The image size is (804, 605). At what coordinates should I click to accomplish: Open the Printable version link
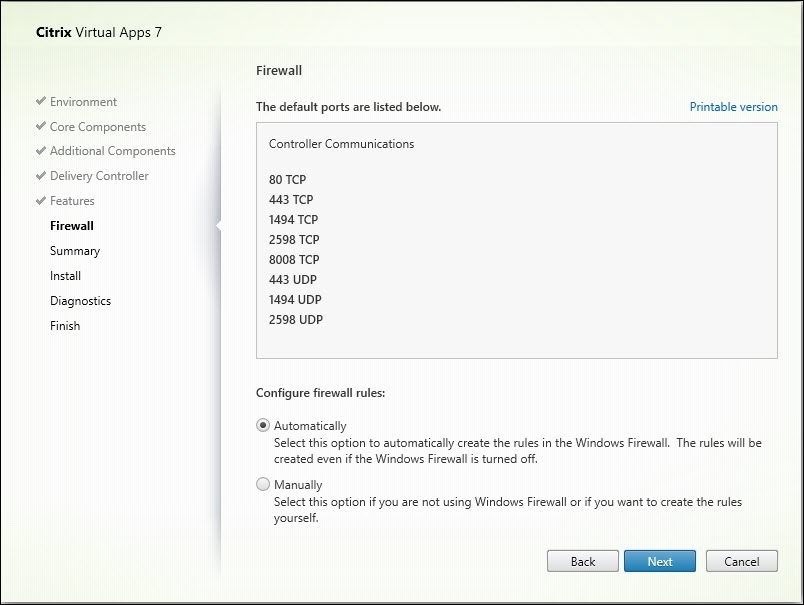(x=733, y=107)
